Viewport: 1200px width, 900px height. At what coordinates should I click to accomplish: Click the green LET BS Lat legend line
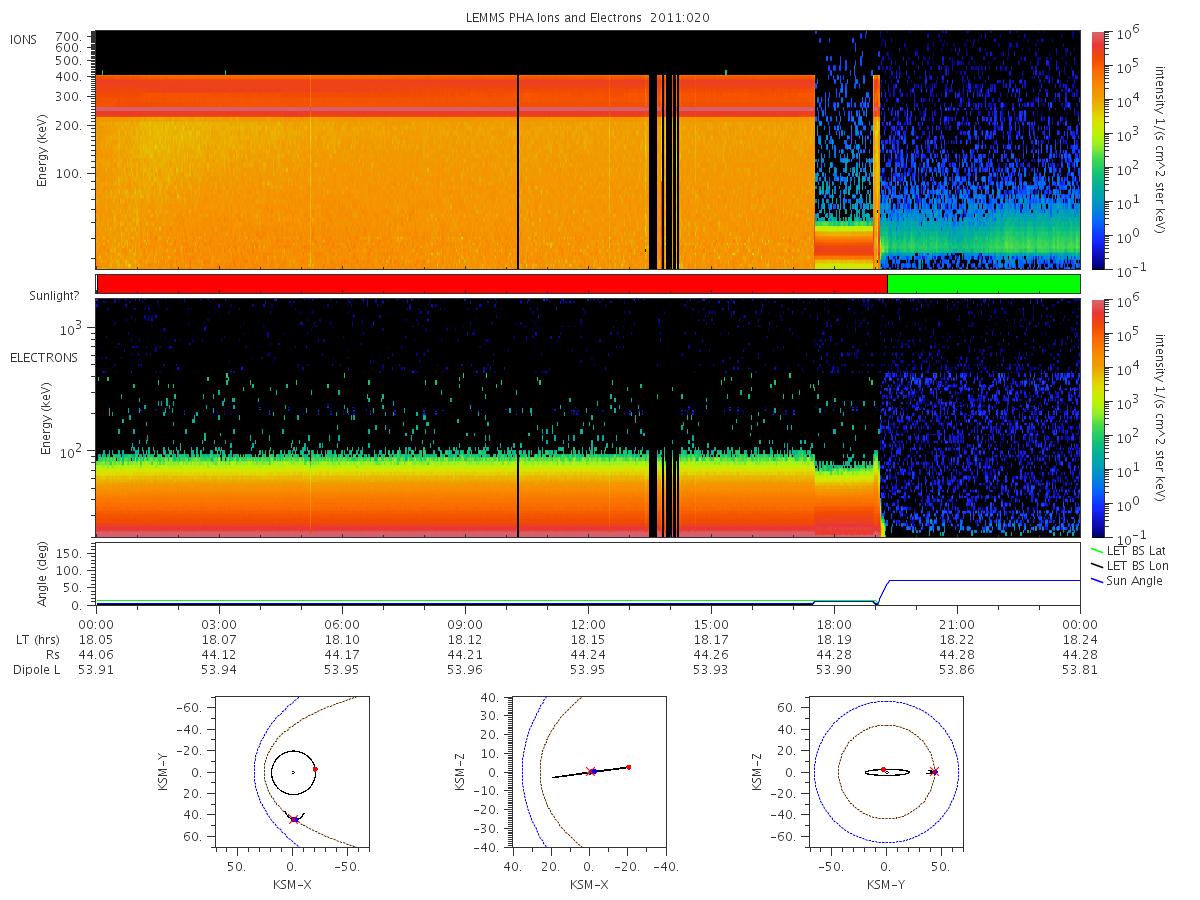pos(1096,551)
